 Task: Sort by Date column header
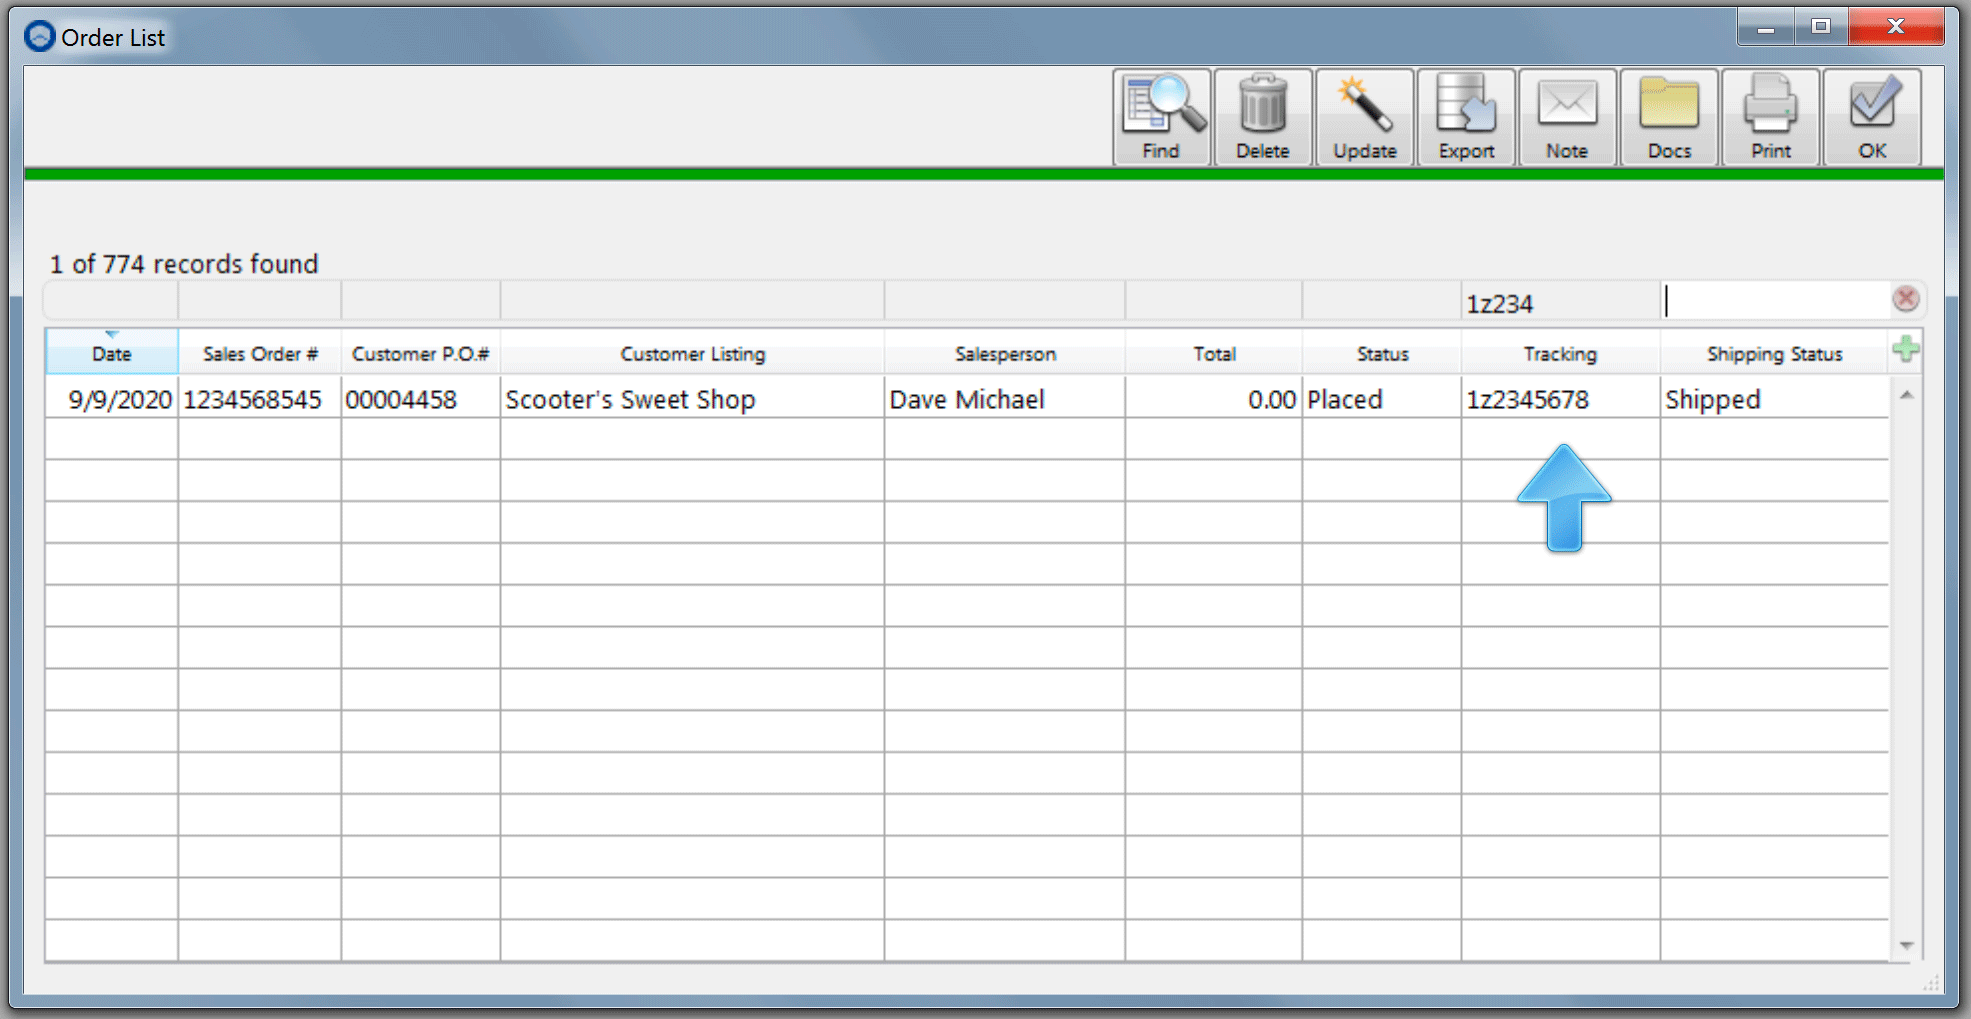point(112,353)
